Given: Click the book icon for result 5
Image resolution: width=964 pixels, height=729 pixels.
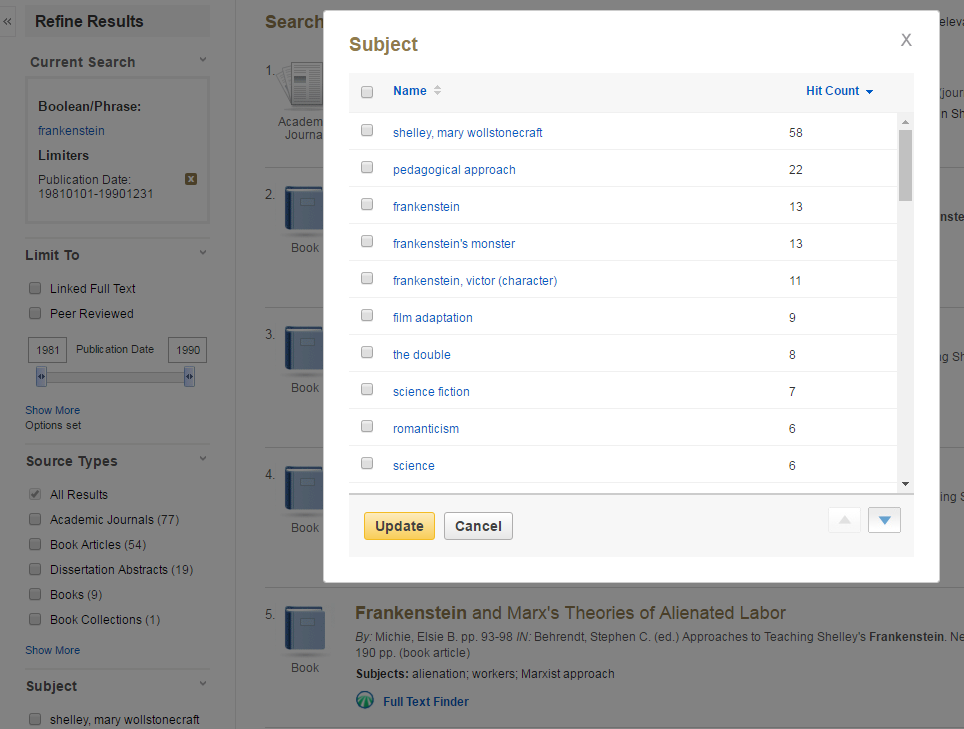Looking at the screenshot, I should pos(304,629).
